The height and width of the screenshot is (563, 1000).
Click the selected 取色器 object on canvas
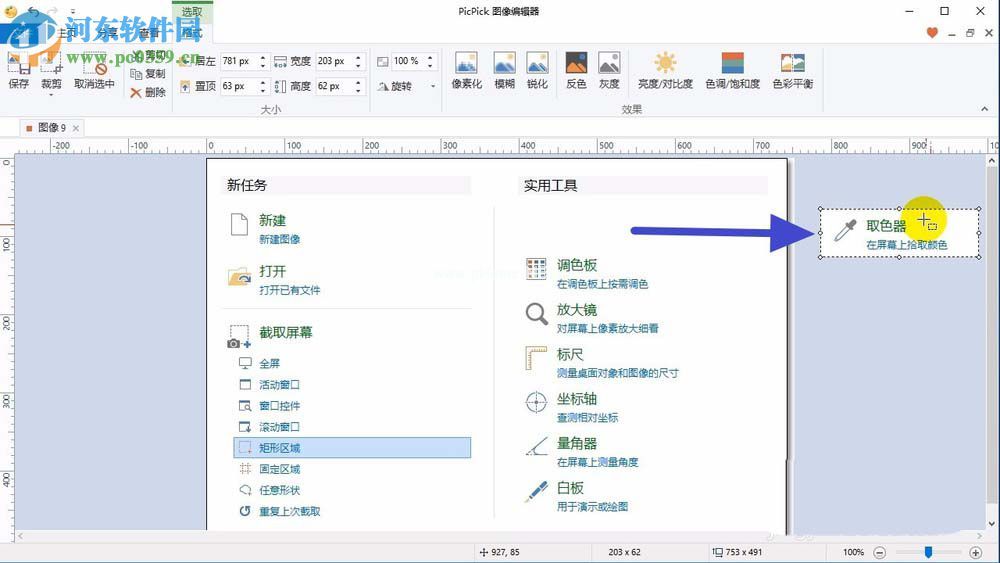(x=899, y=233)
